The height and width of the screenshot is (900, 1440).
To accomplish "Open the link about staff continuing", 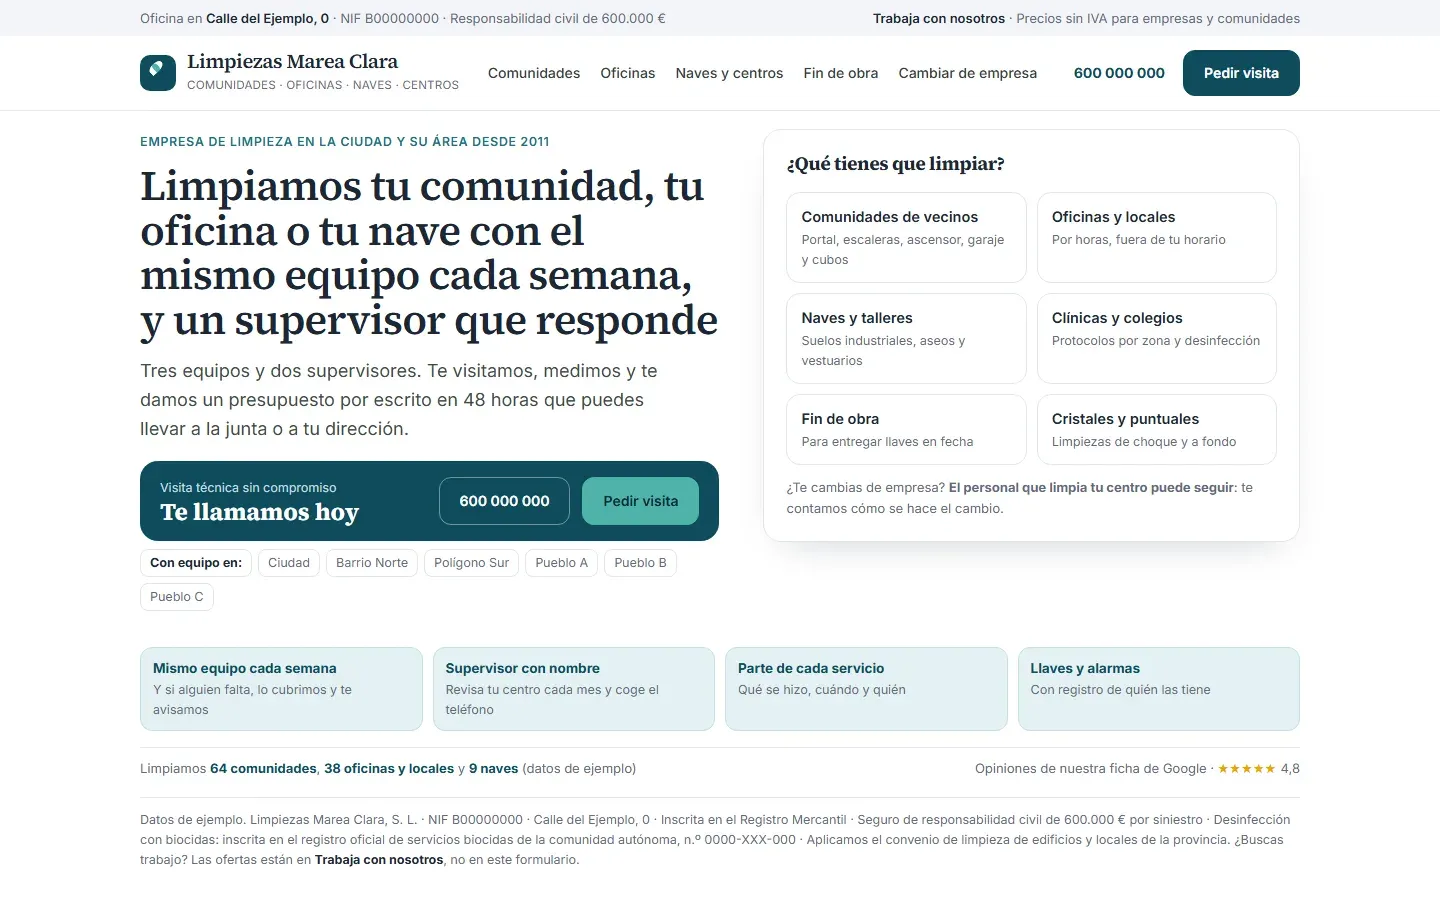I will [1093, 488].
